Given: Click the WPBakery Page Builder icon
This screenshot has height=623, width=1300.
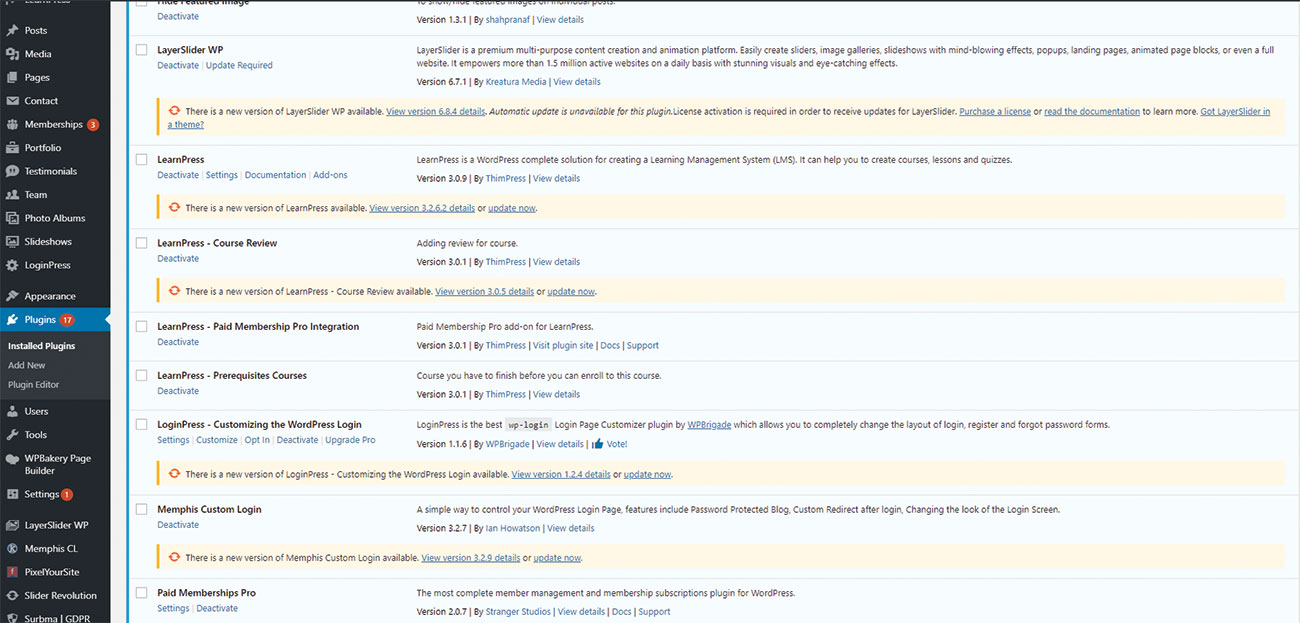Looking at the screenshot, I should tap(12, 459).
